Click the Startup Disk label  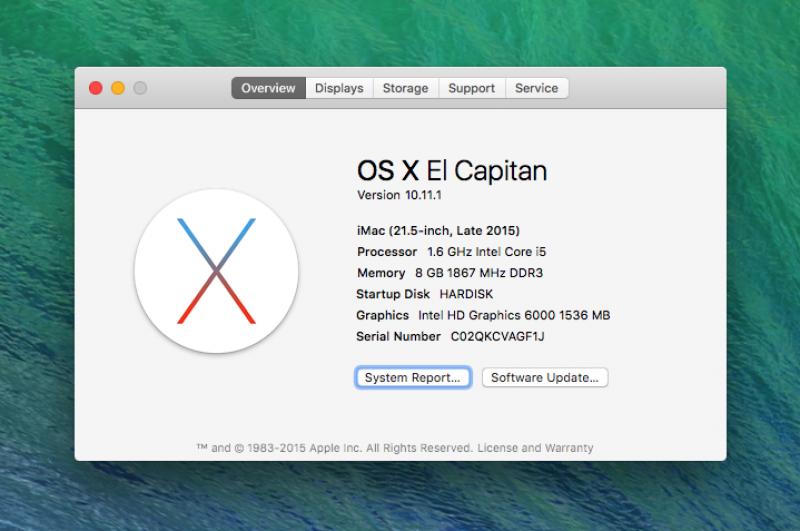pos(393,294)
